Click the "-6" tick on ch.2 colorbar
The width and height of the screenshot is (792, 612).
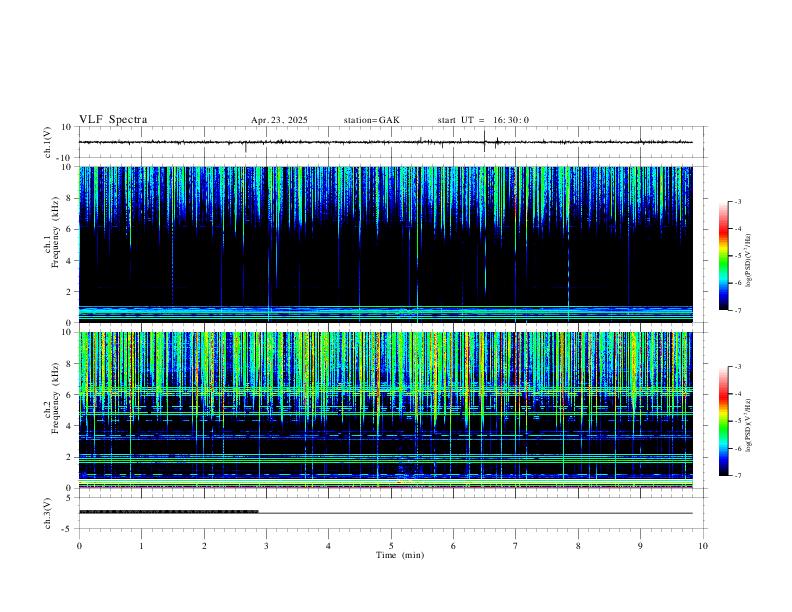[x=737, y=448]
